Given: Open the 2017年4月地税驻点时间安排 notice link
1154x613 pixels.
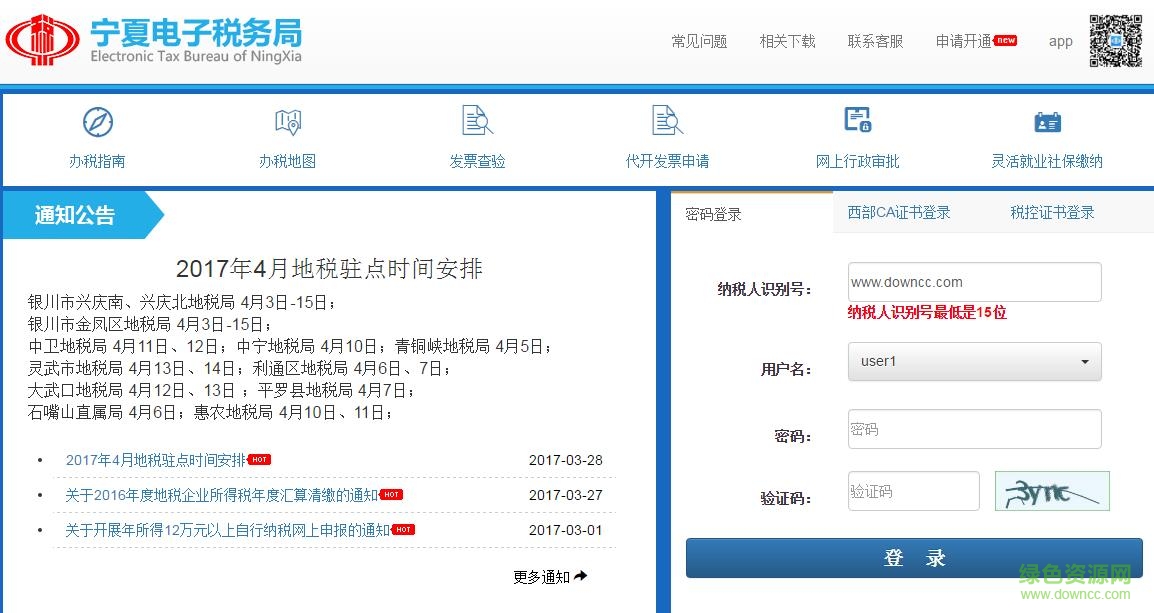Looking at the screenshot, I should (155, 460).
